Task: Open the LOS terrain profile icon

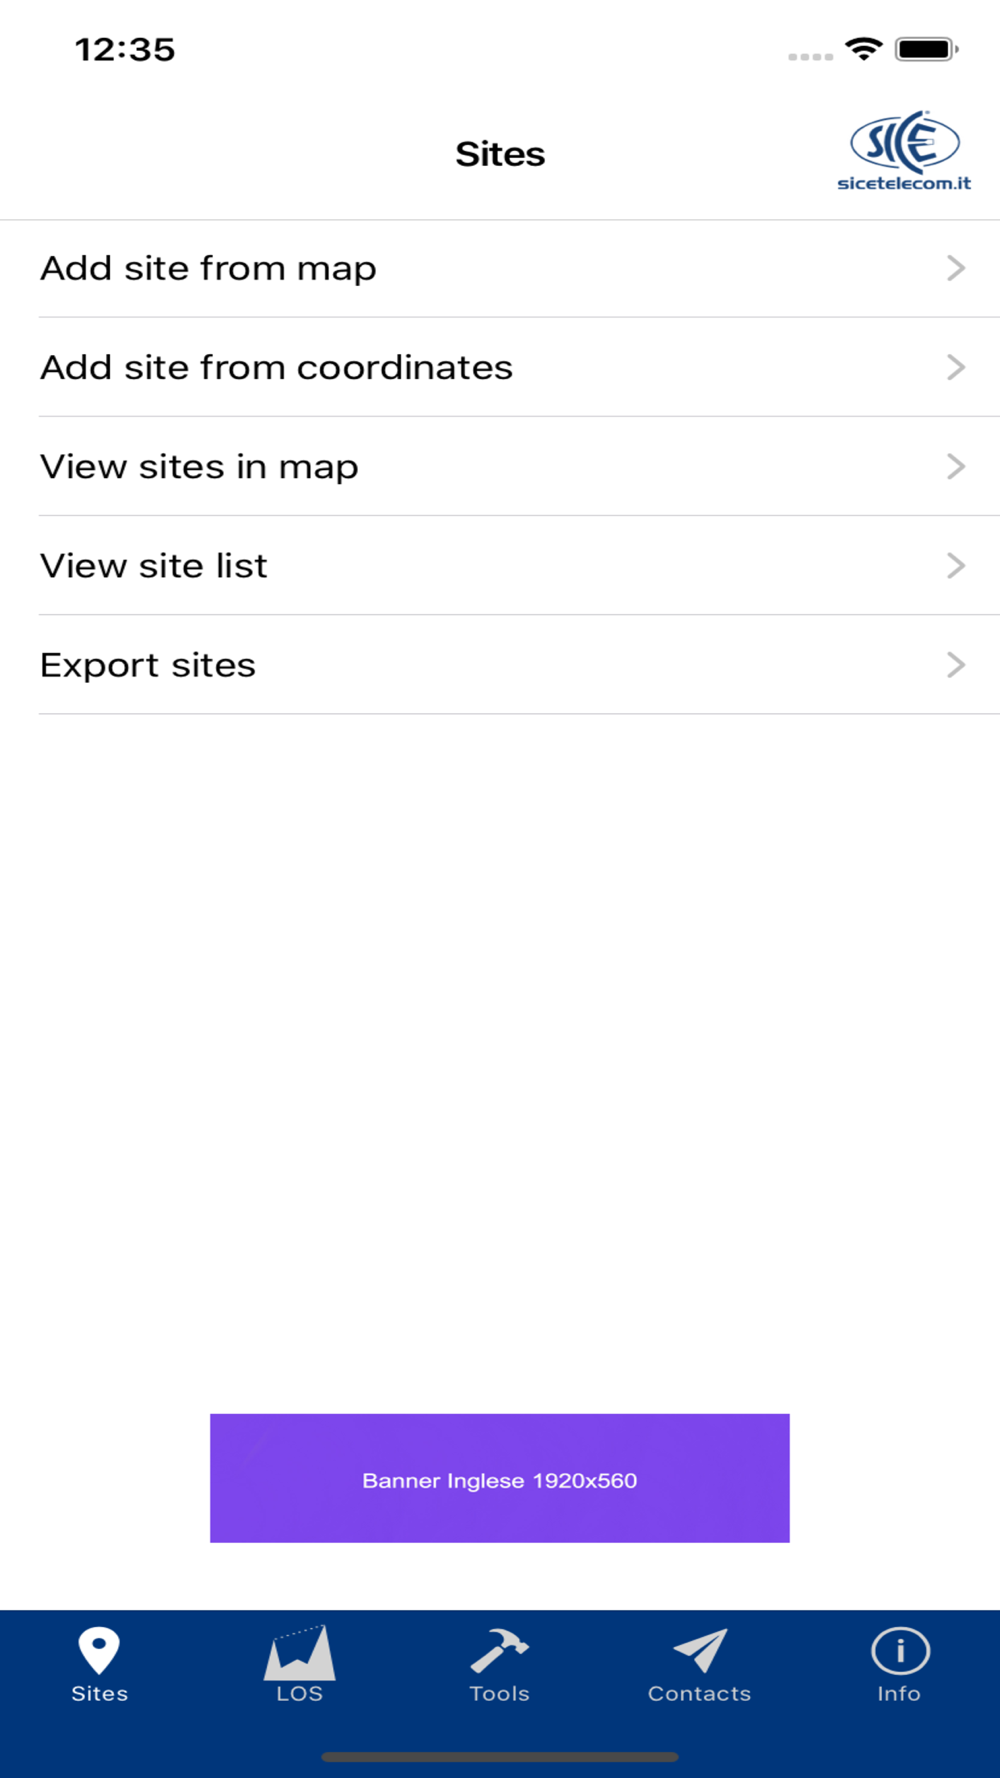Action: pyautogui.click(x=299, y=1652)
